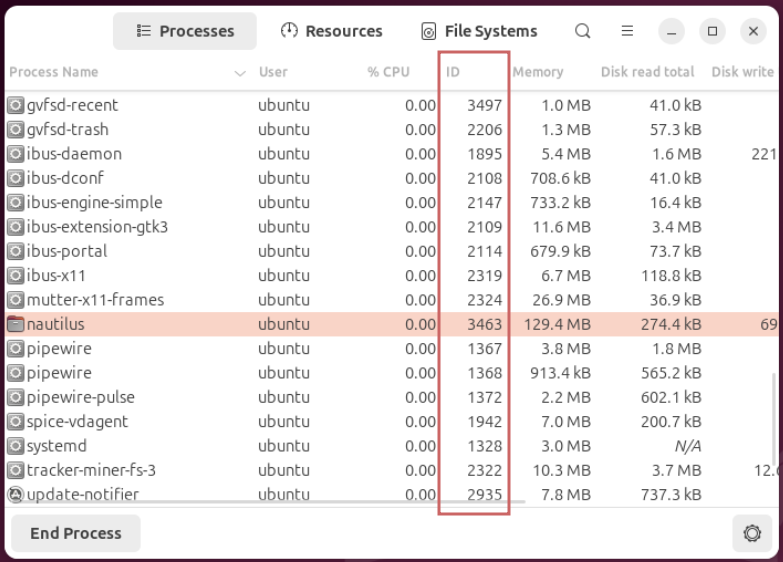Screen dimensions: 783x562
Task: Select the ibus-extension-gtk3 process name
Action: (97, 226)
